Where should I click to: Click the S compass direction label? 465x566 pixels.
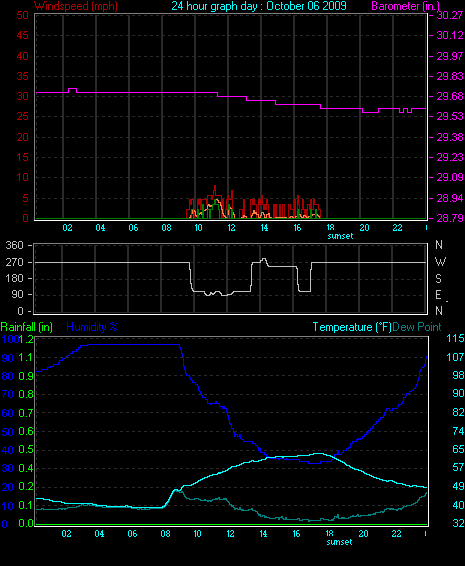438,278
